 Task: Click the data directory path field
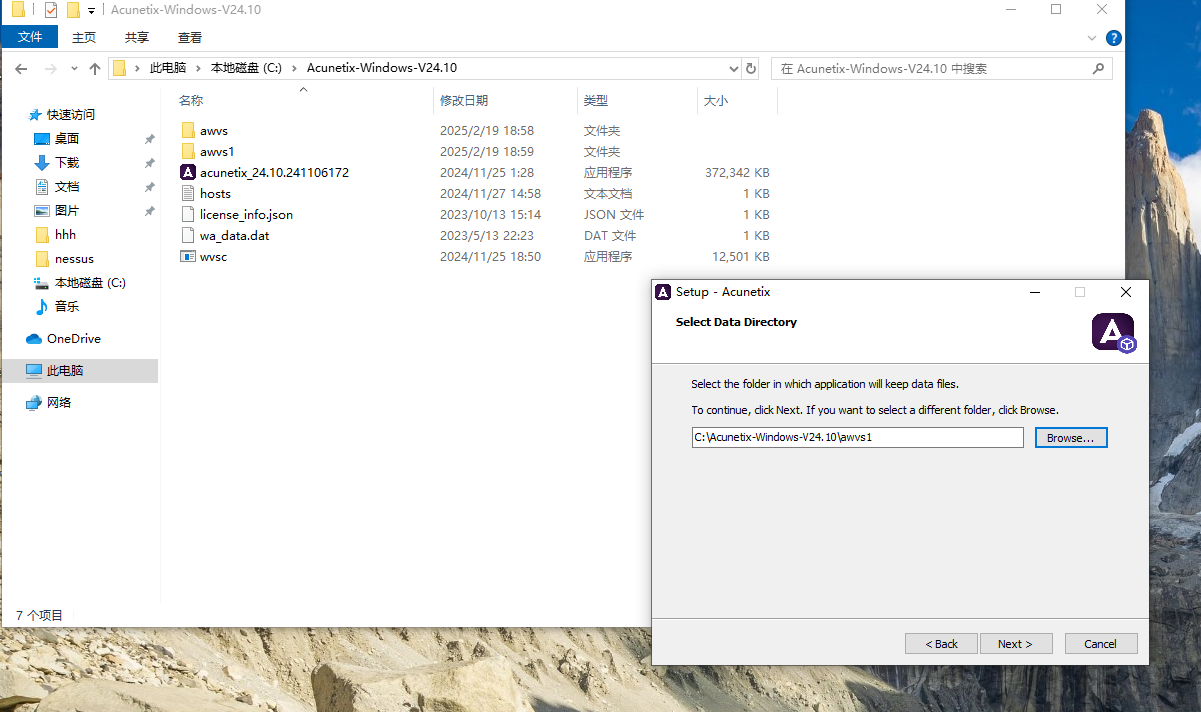click(x=857, y=438)
